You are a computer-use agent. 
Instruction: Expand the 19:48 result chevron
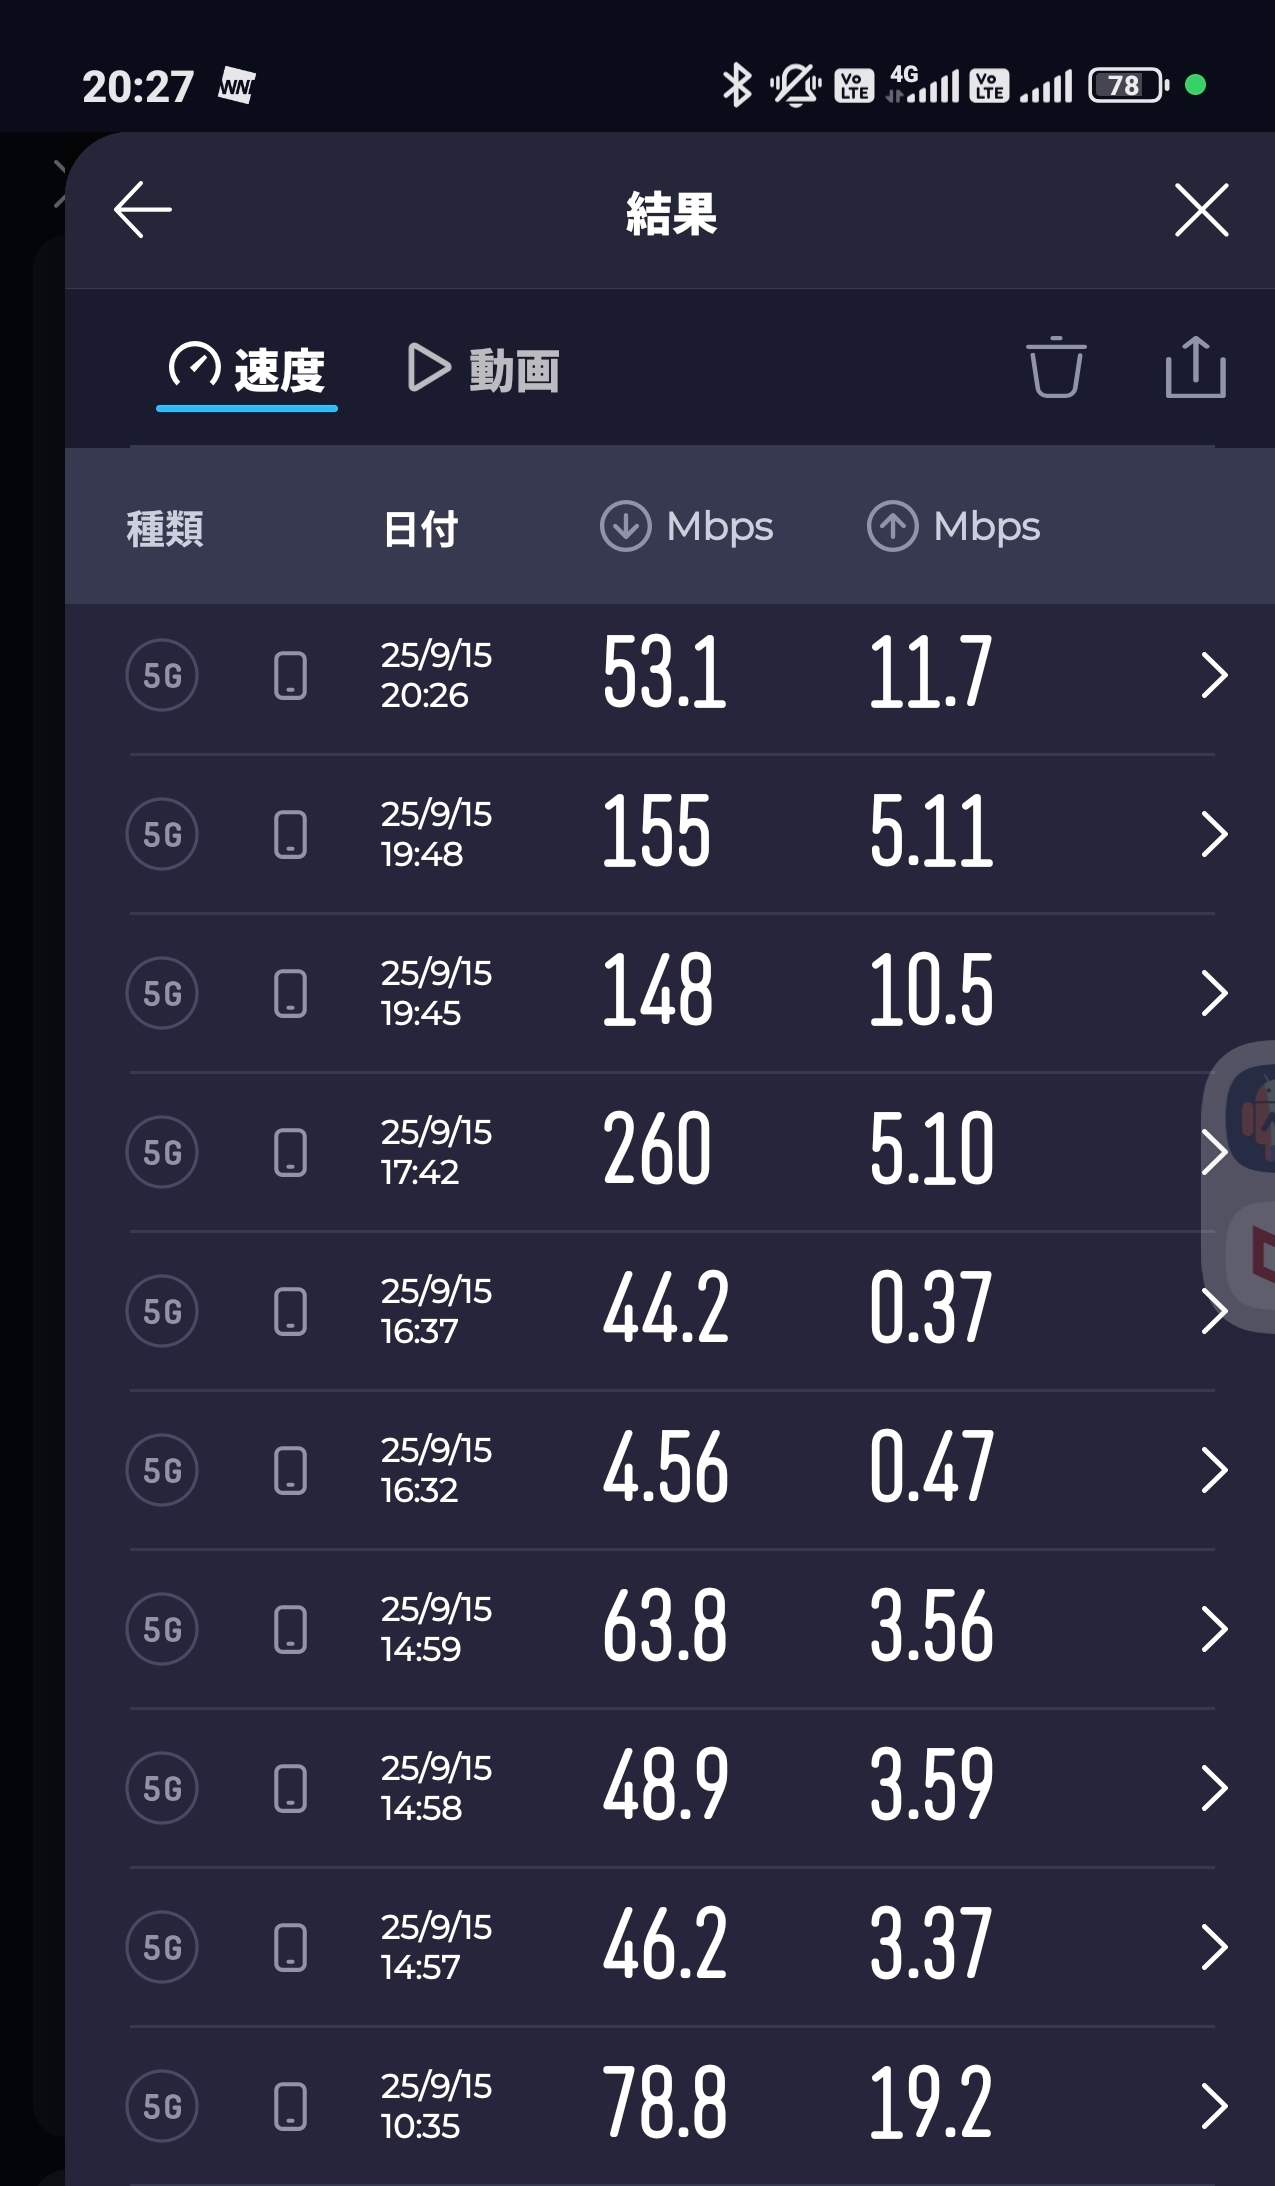click(x=1213, y=834)
